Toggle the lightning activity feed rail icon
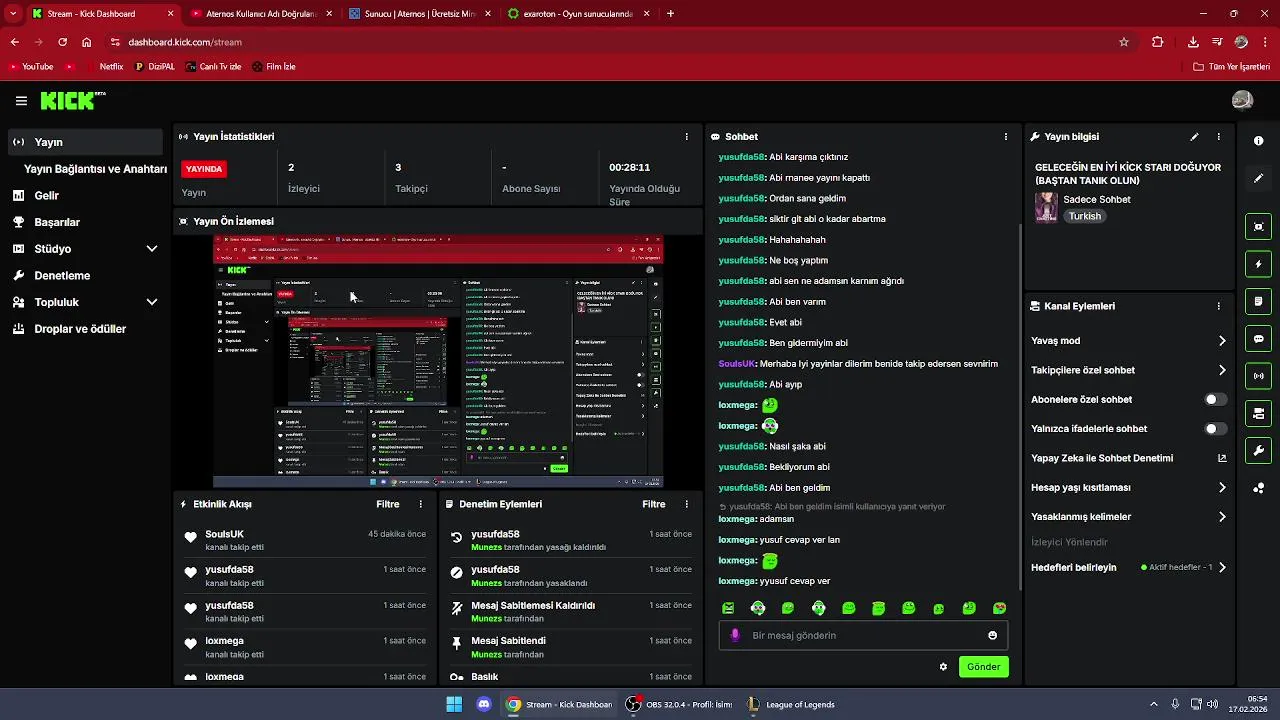 (x=1258, y=264)
